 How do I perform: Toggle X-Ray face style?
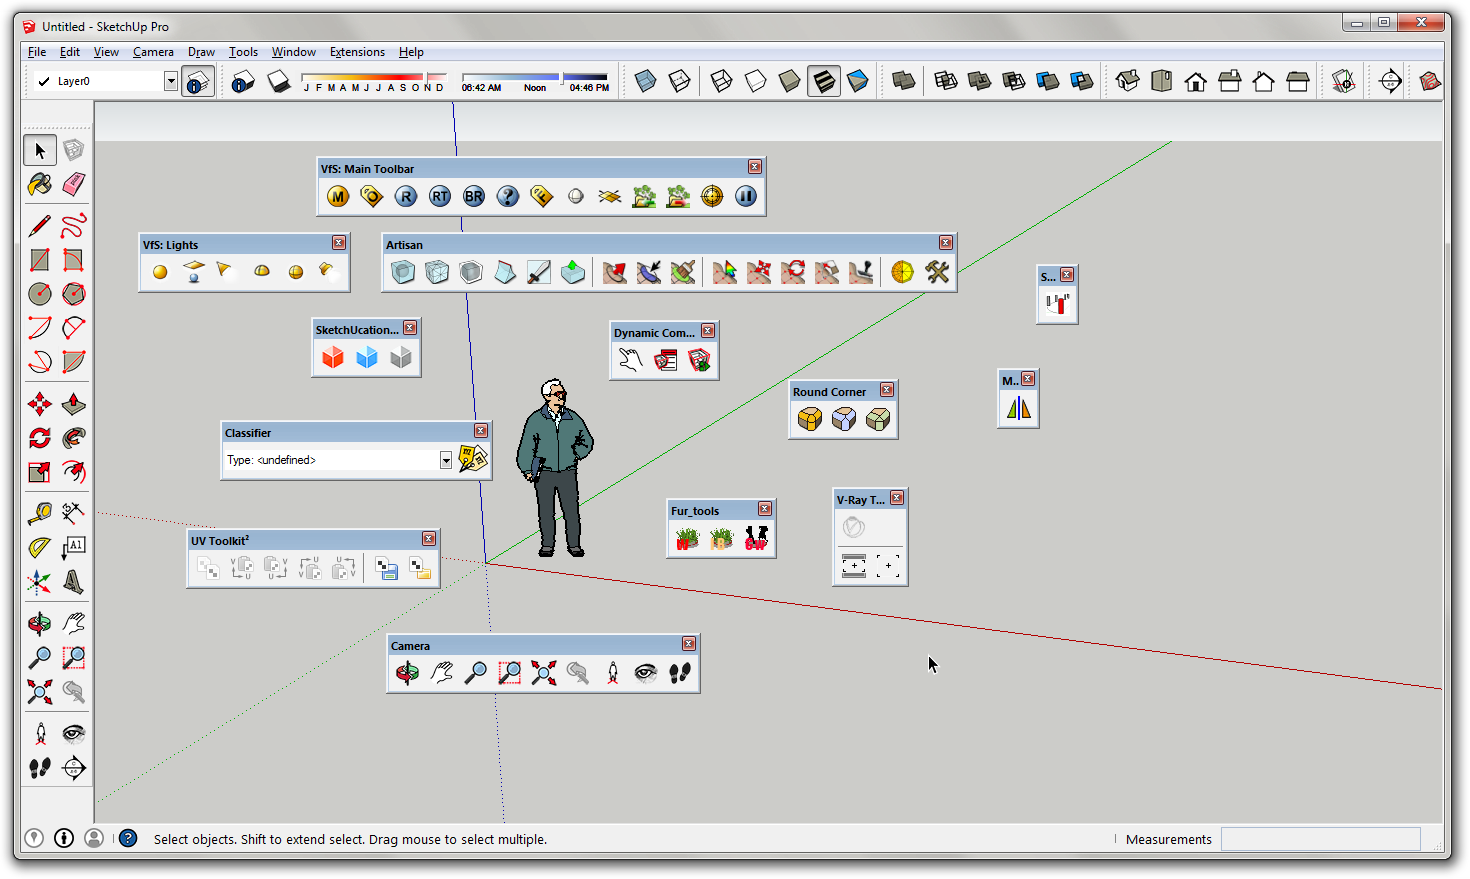646,81
